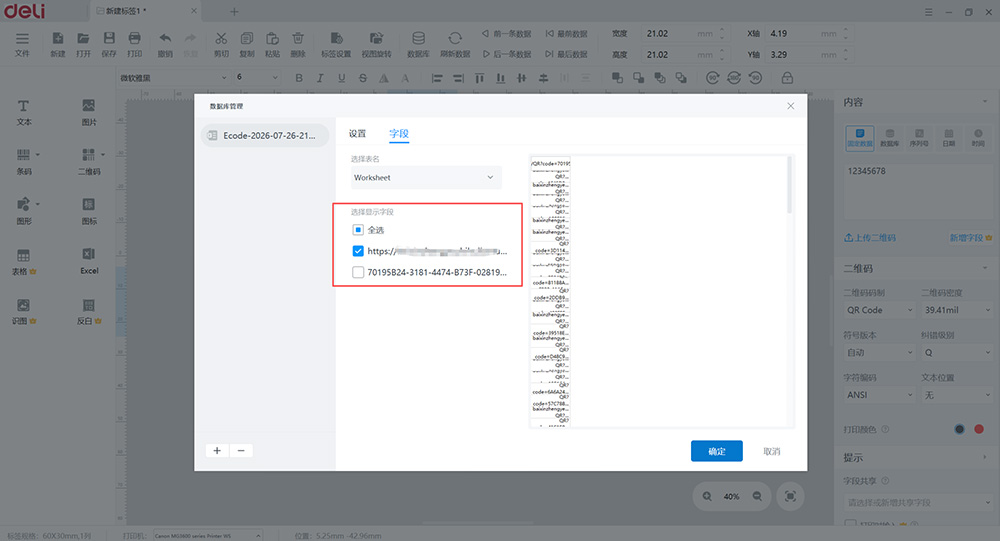Uncheck the https field checkbox

point(358,251)
